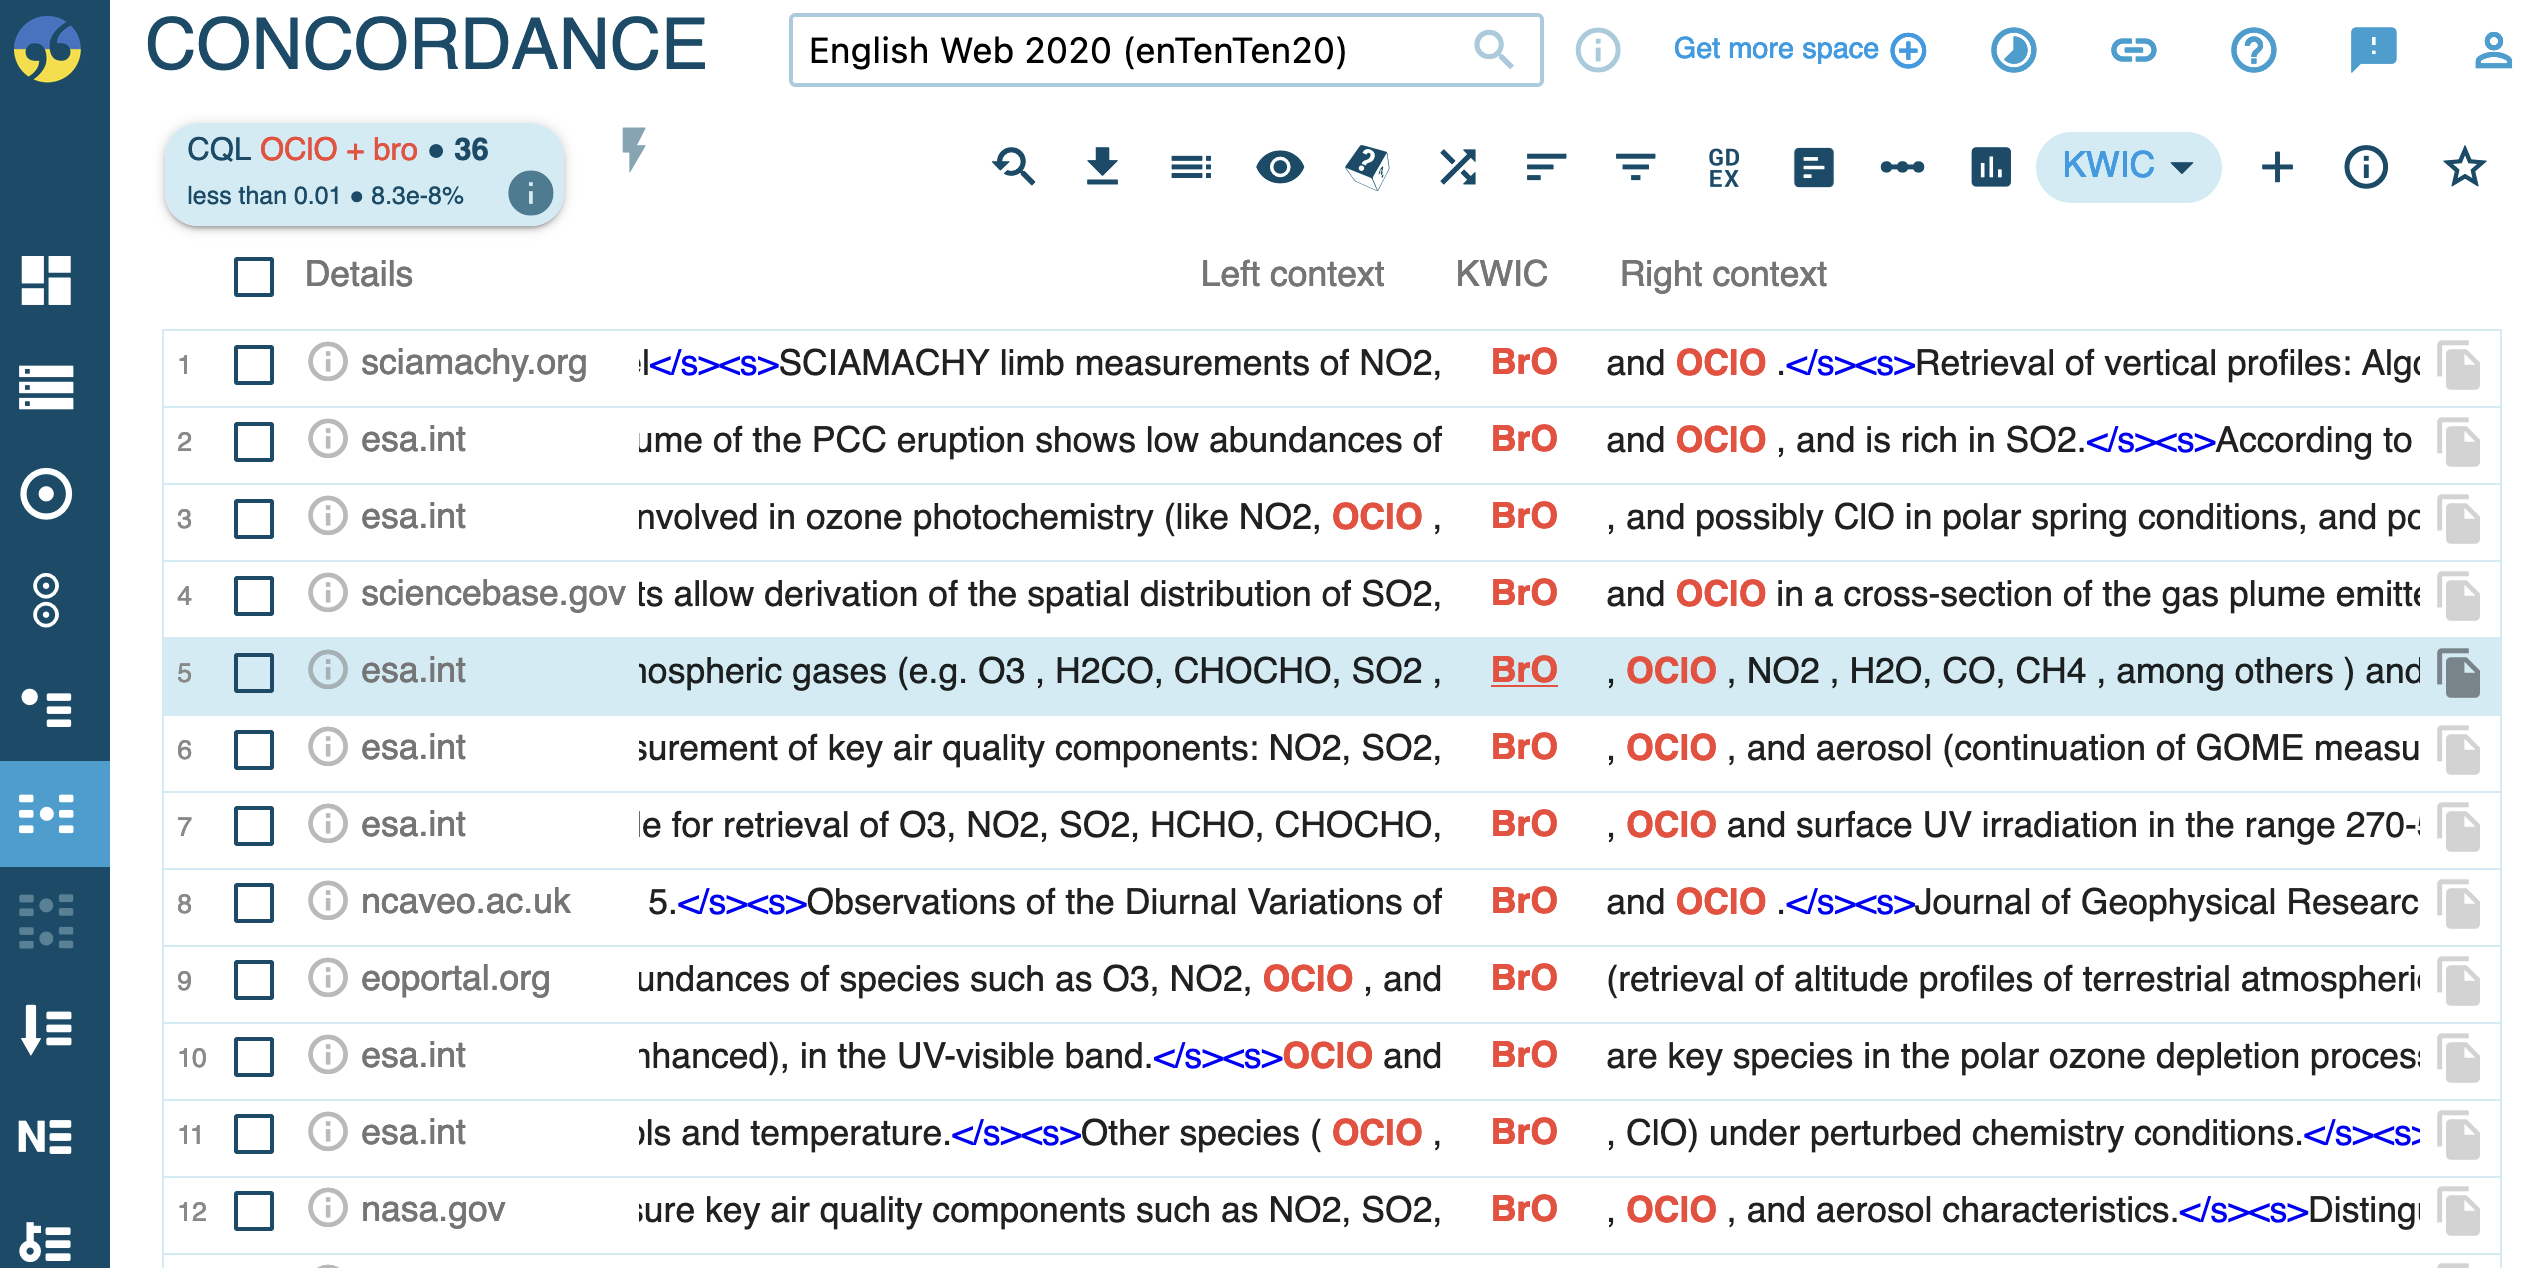
Task: Click the shuffle lines icon
Action: click(x=1457, y=166)
